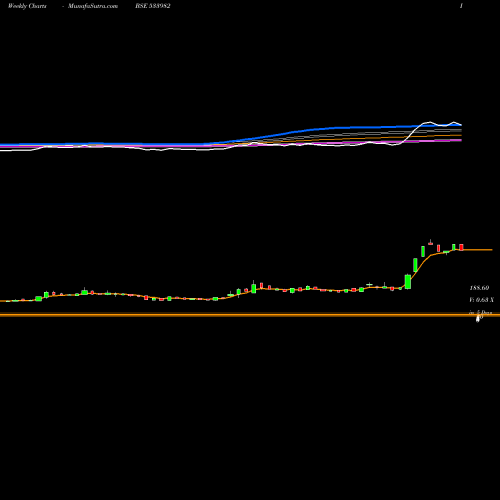The image size is (500, 500).
Task: Click the tallest green candle at the breakout
Action: 408,282
